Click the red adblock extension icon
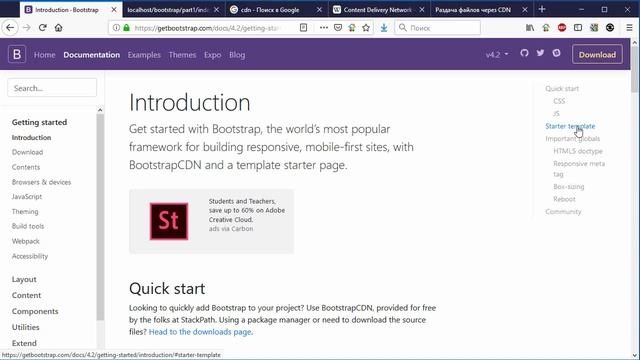The image size is (640, 360). (x=562, y=28)
